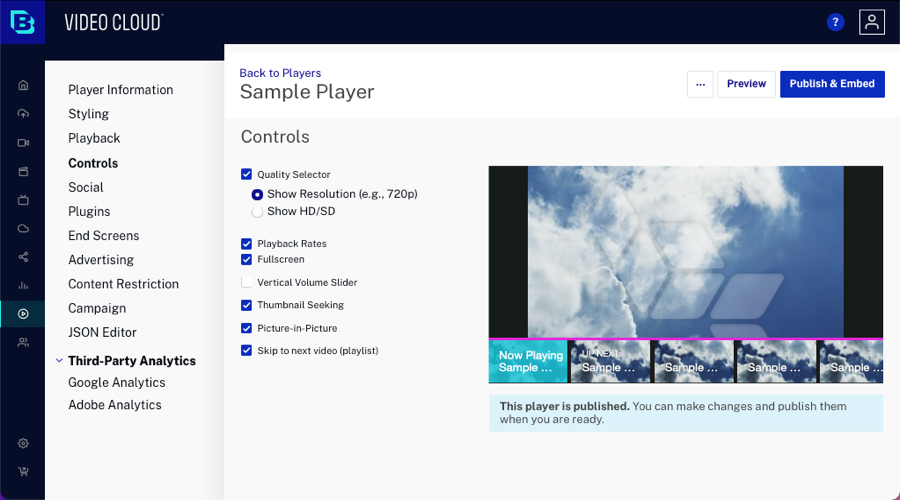Viewport: 900px width, 500px height.
Task: Uncheck the Quality Selector checkbox
Action: (x=247, y=174)
